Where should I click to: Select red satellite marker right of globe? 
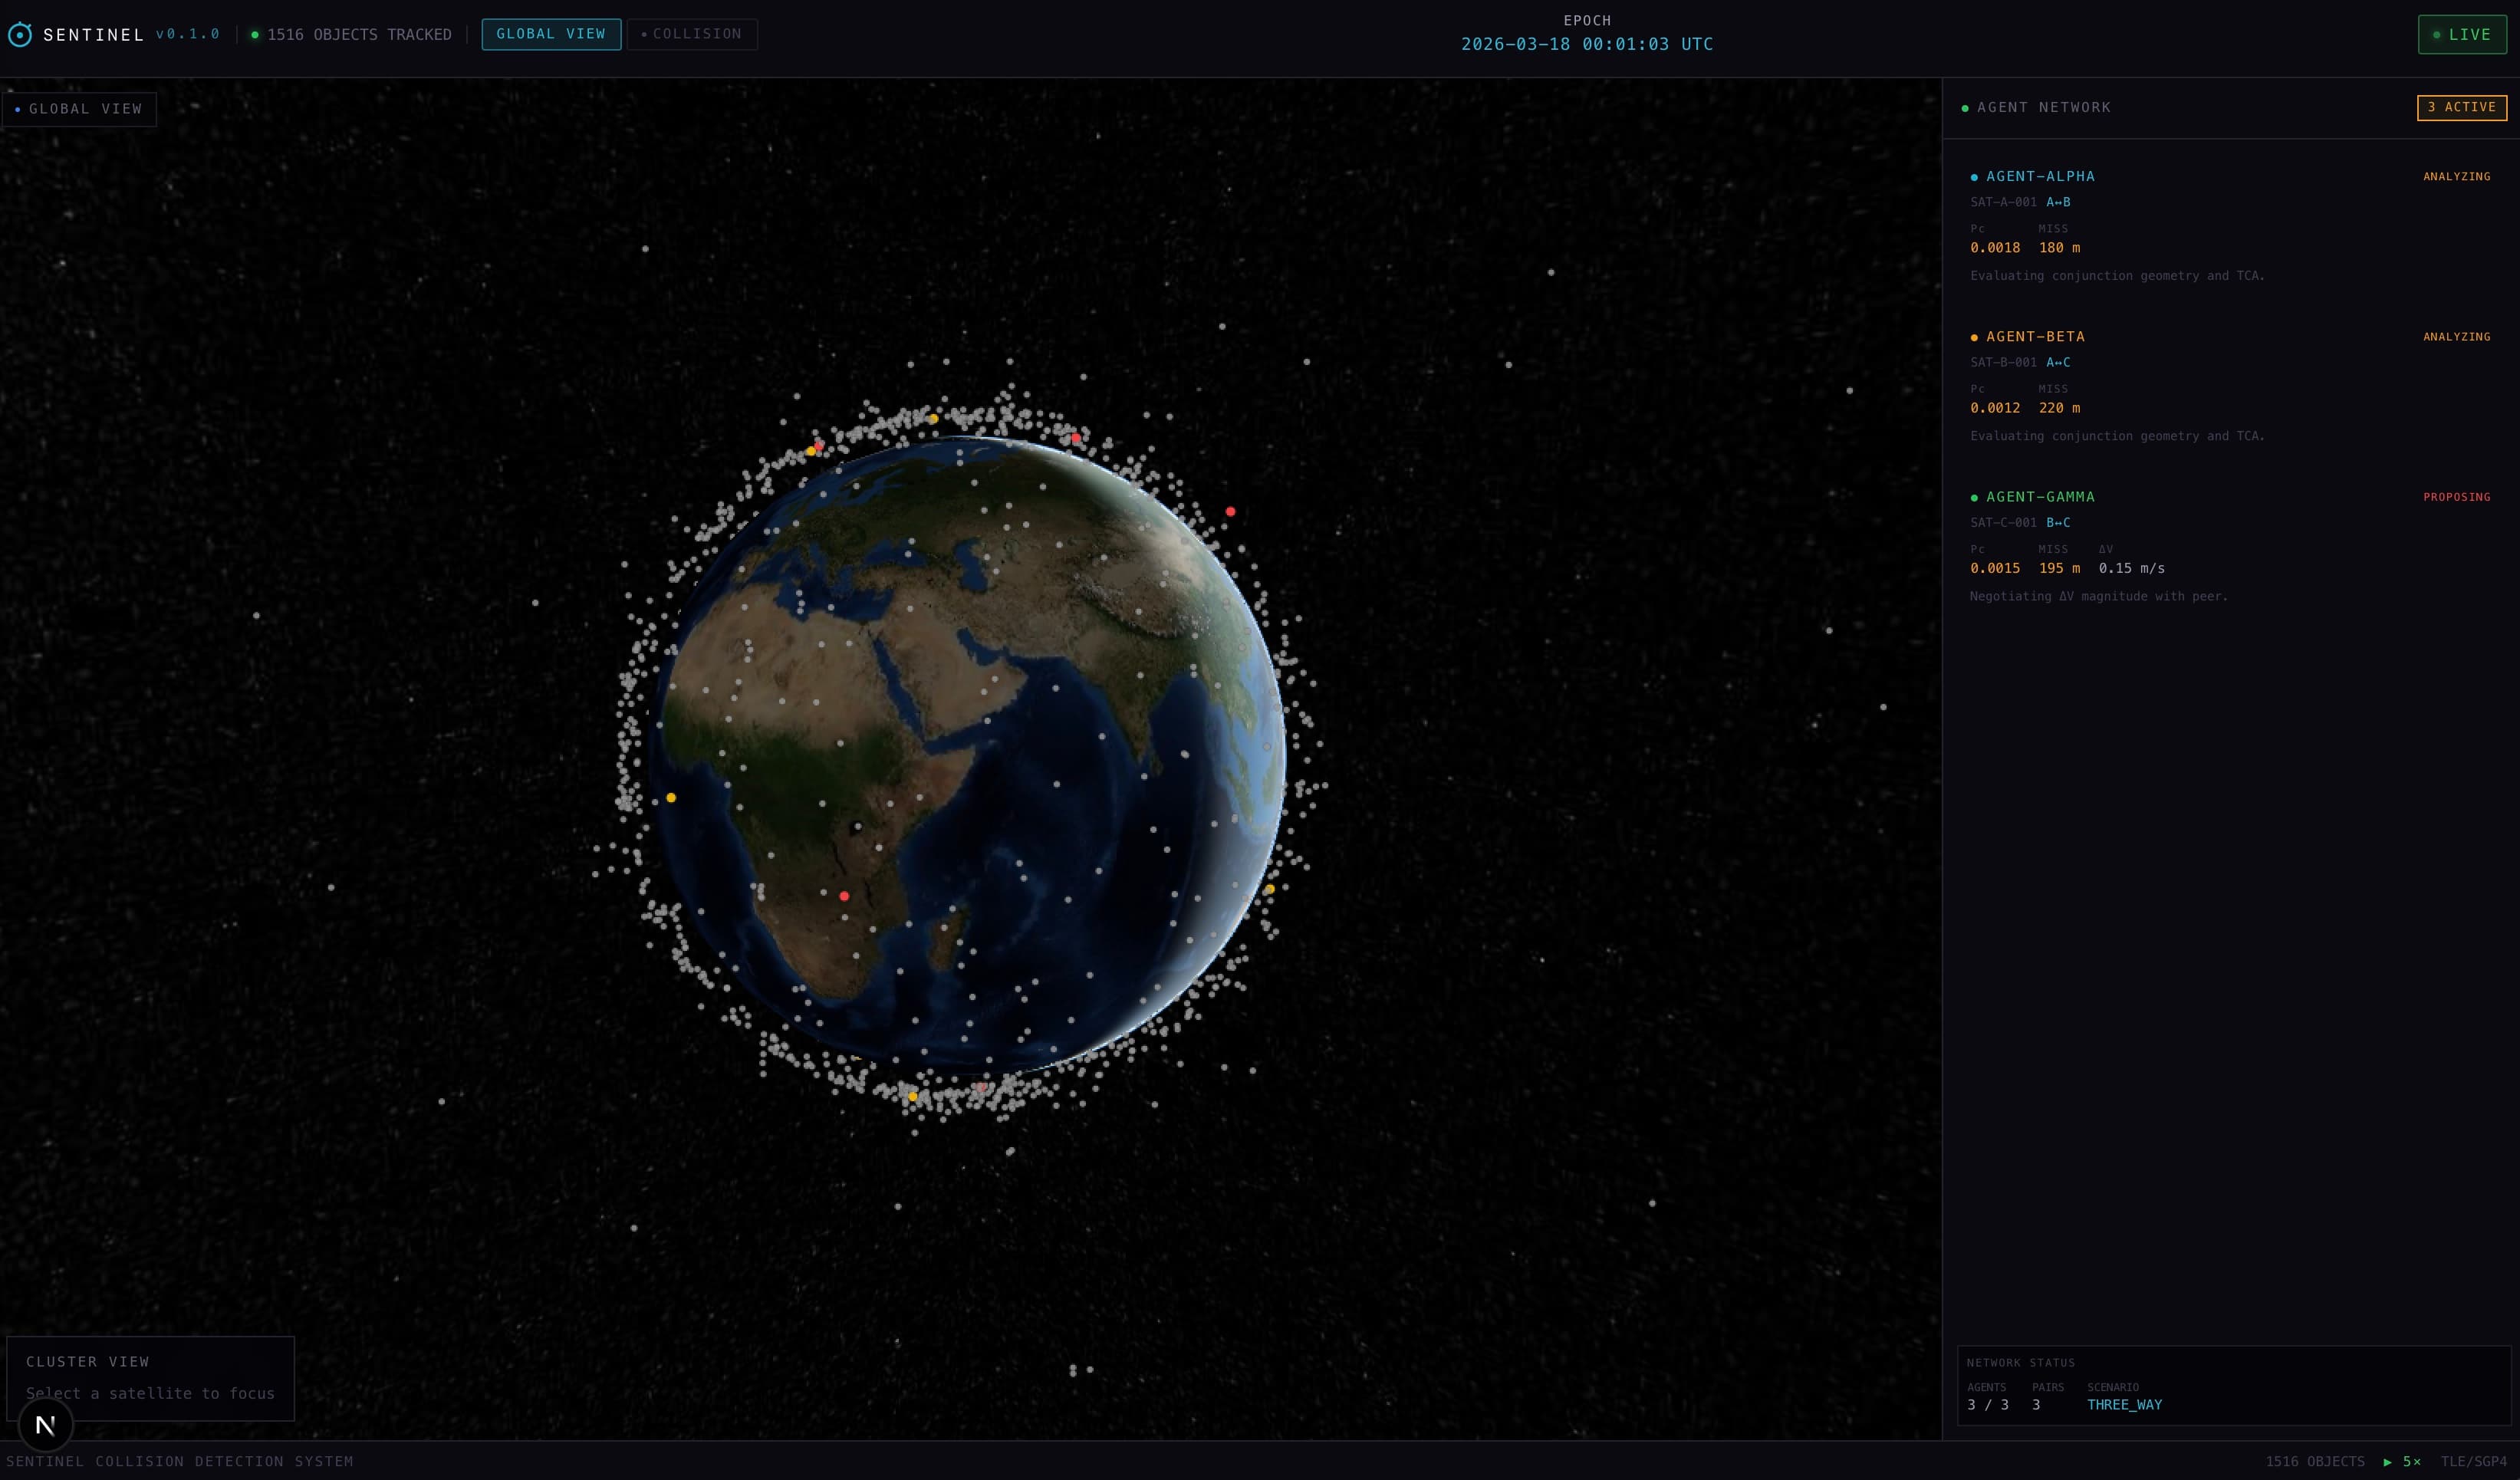pos(1230,512)
